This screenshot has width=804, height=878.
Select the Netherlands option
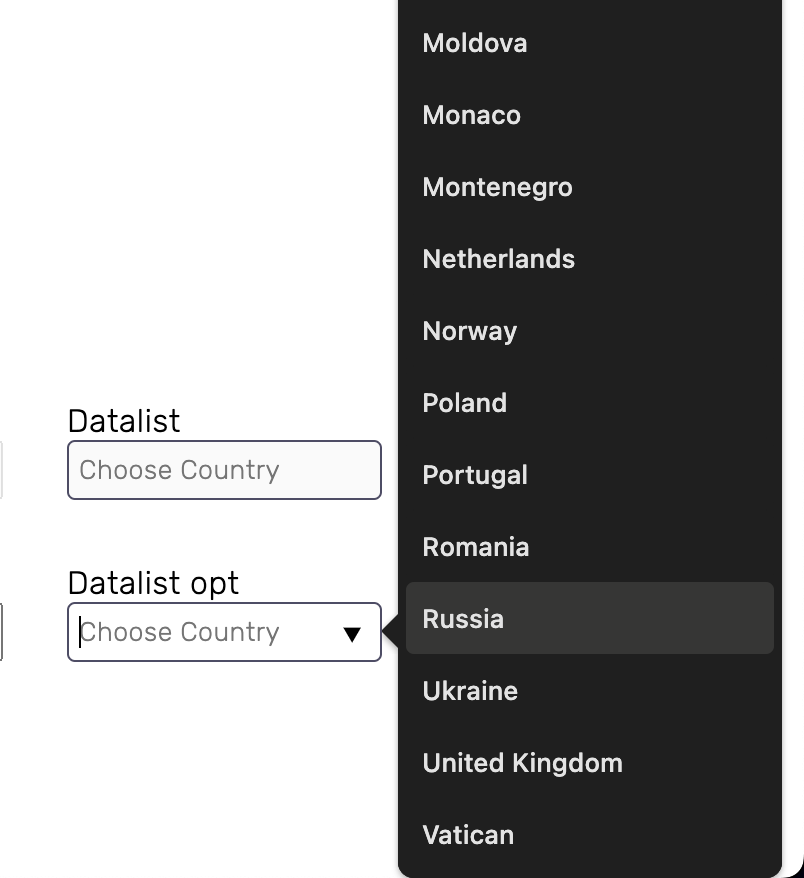click(x=590, y=259)
